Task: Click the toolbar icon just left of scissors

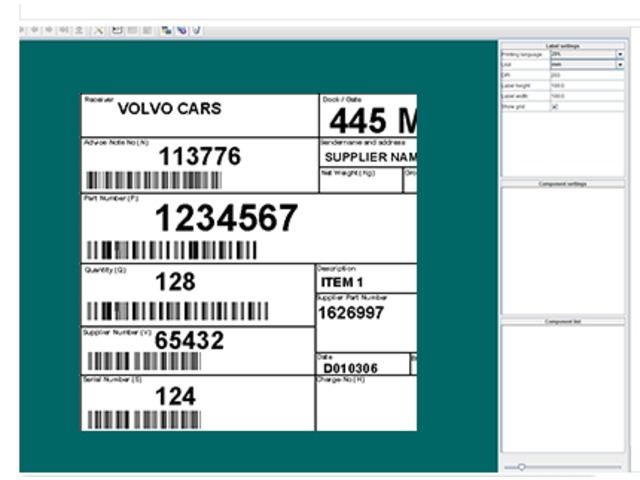Action: click(80, 31)
